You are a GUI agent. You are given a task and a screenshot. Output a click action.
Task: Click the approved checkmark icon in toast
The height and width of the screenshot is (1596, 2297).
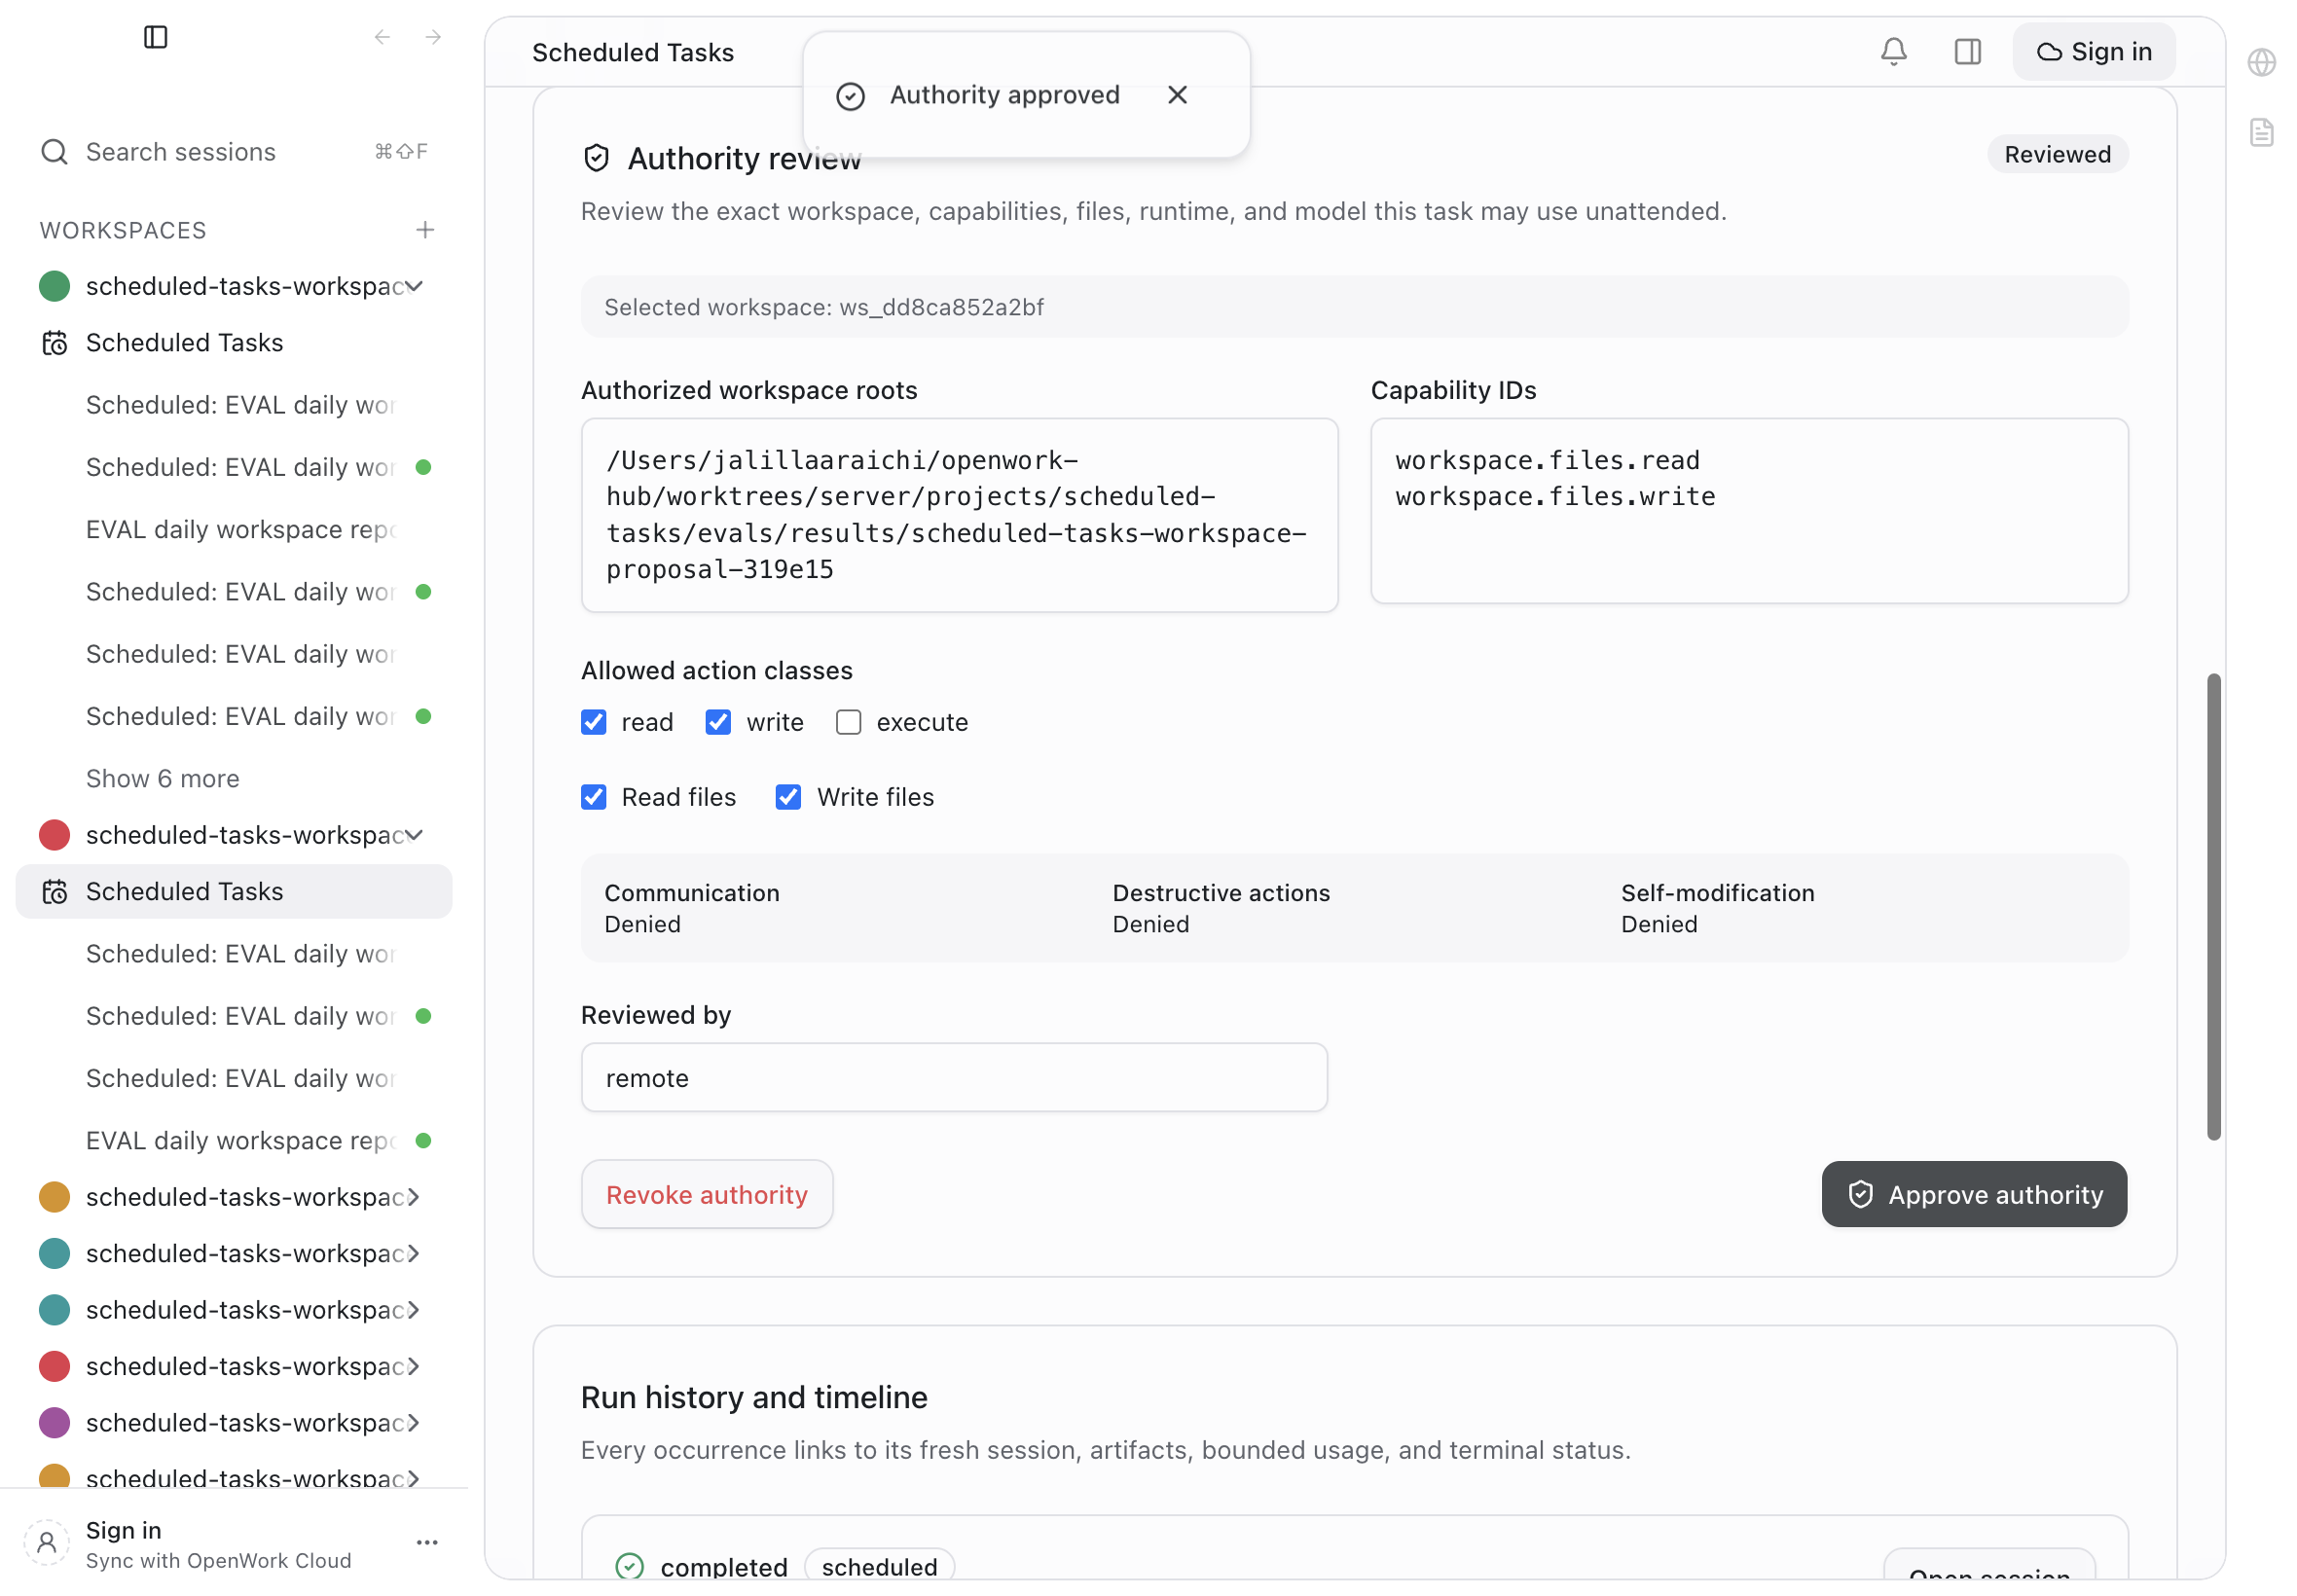850,96
